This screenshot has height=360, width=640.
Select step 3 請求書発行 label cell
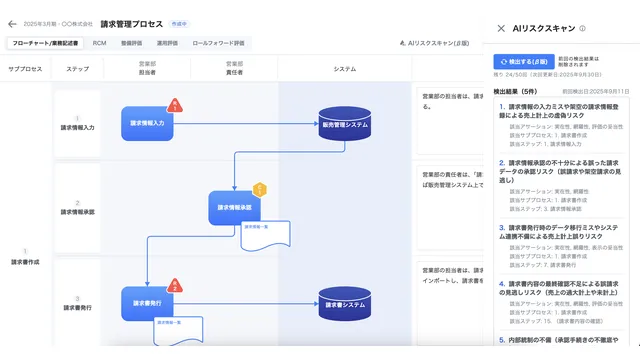coord(78,303)
